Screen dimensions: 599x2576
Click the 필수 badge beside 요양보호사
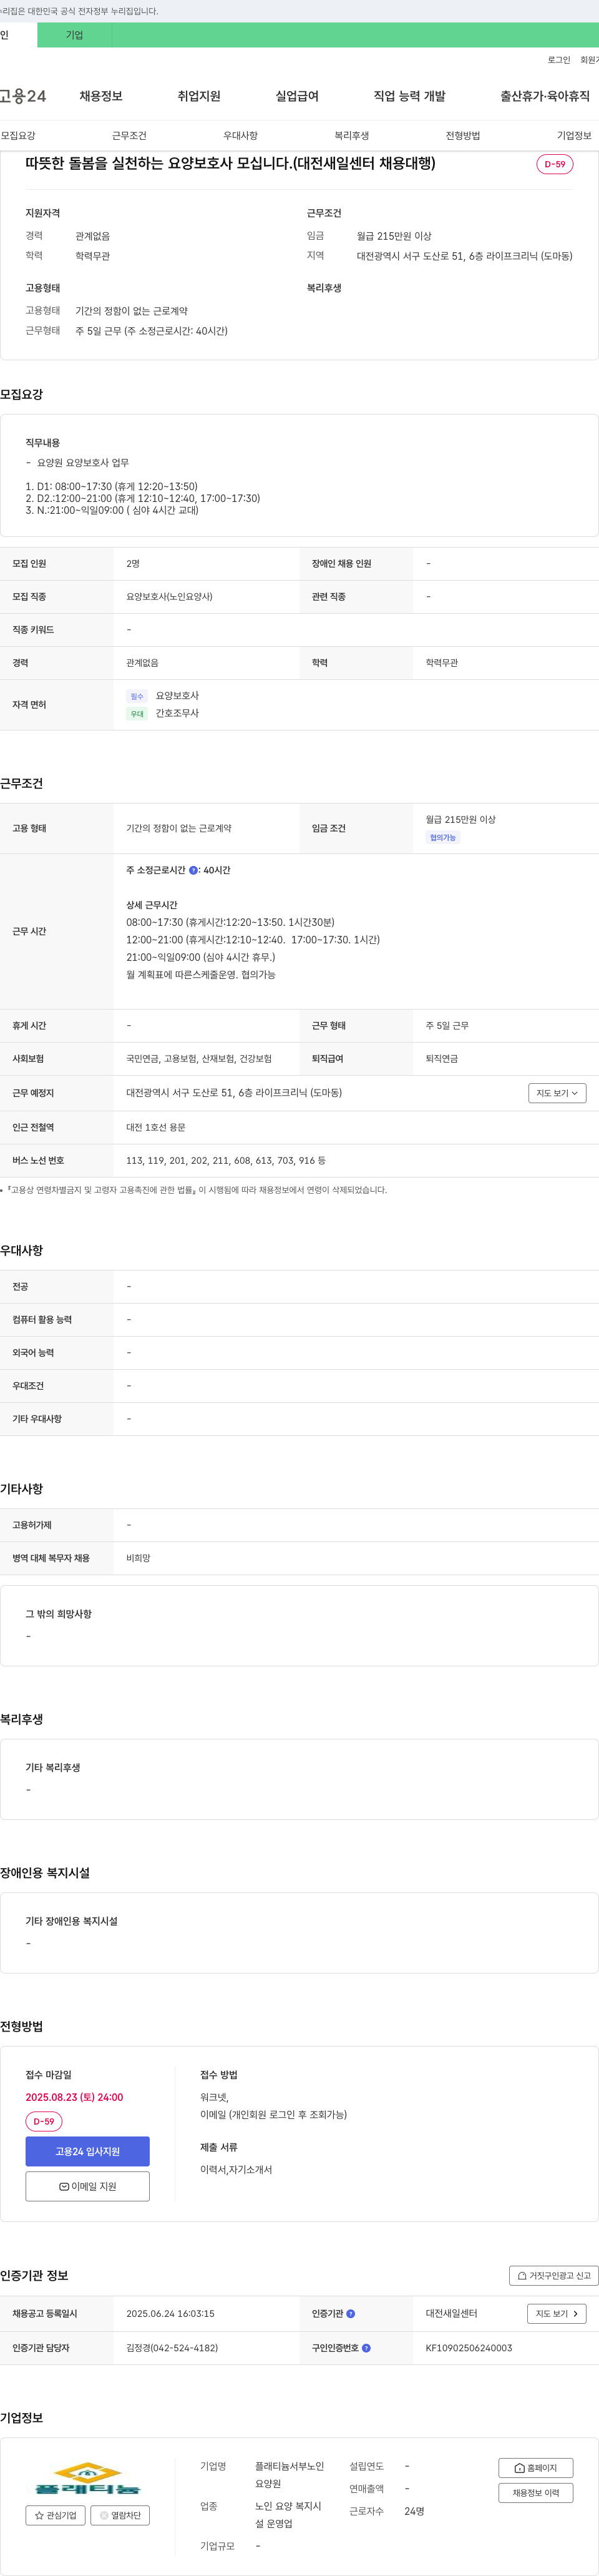point(137,696)
